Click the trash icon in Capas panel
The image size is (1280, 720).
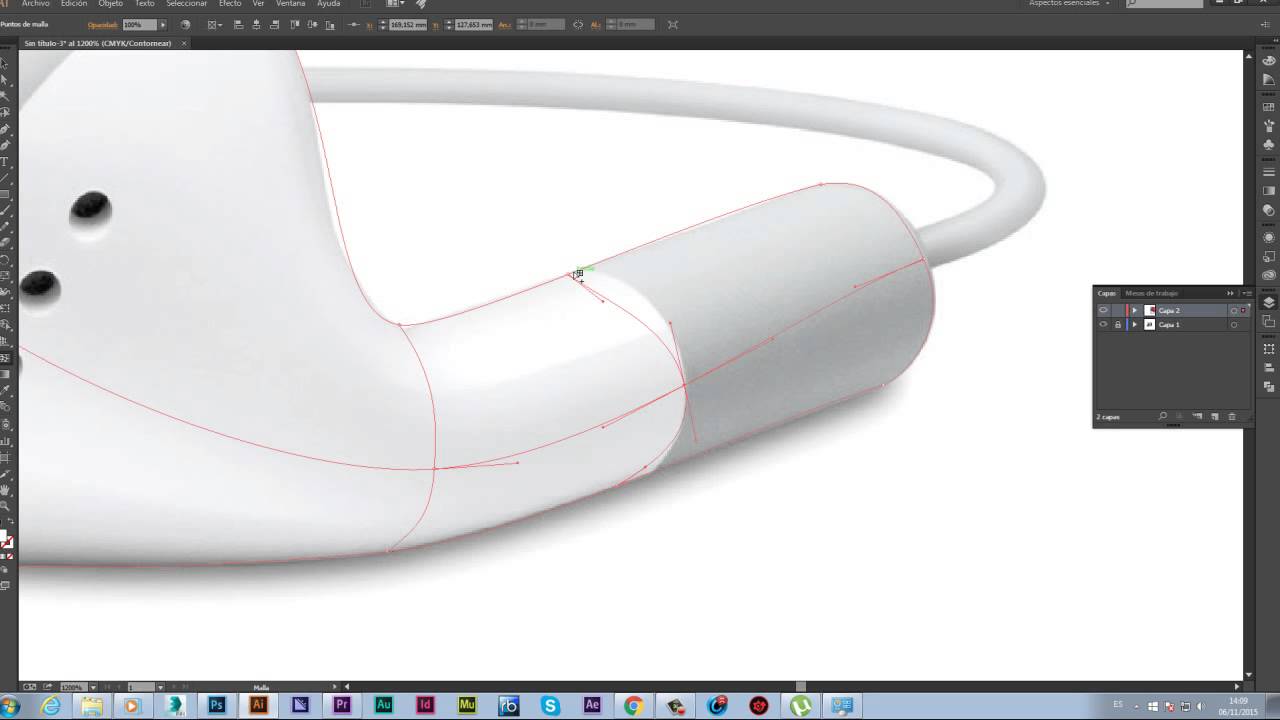coord(1232,416)
